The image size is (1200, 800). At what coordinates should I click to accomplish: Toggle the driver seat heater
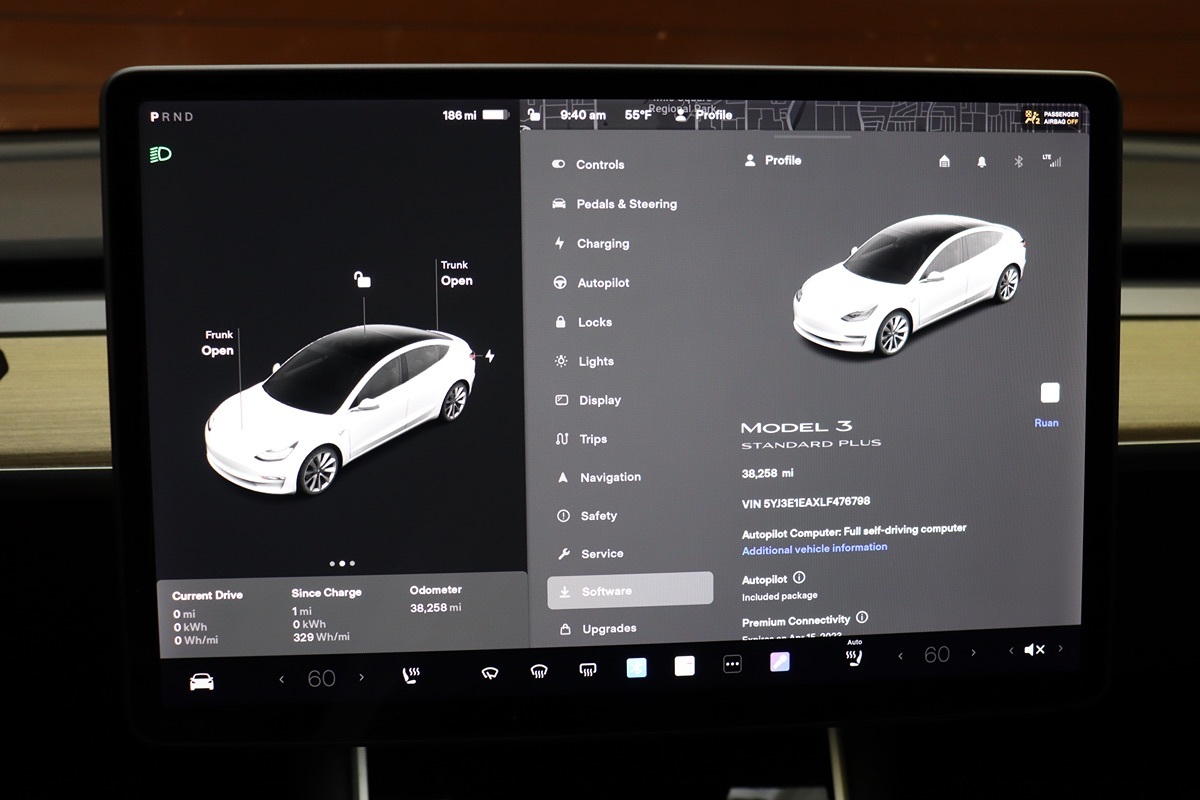click(x=410, y=676)
